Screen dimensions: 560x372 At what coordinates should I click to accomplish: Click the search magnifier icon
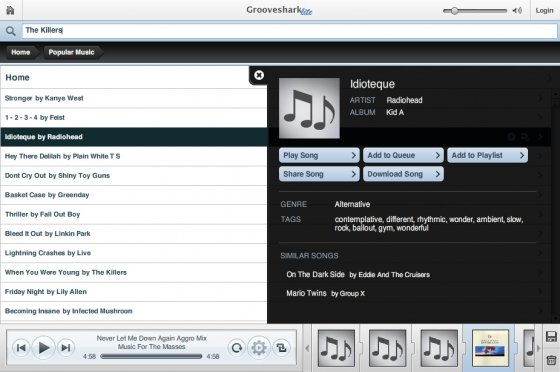pyautogui.click(x=11, y=31)
